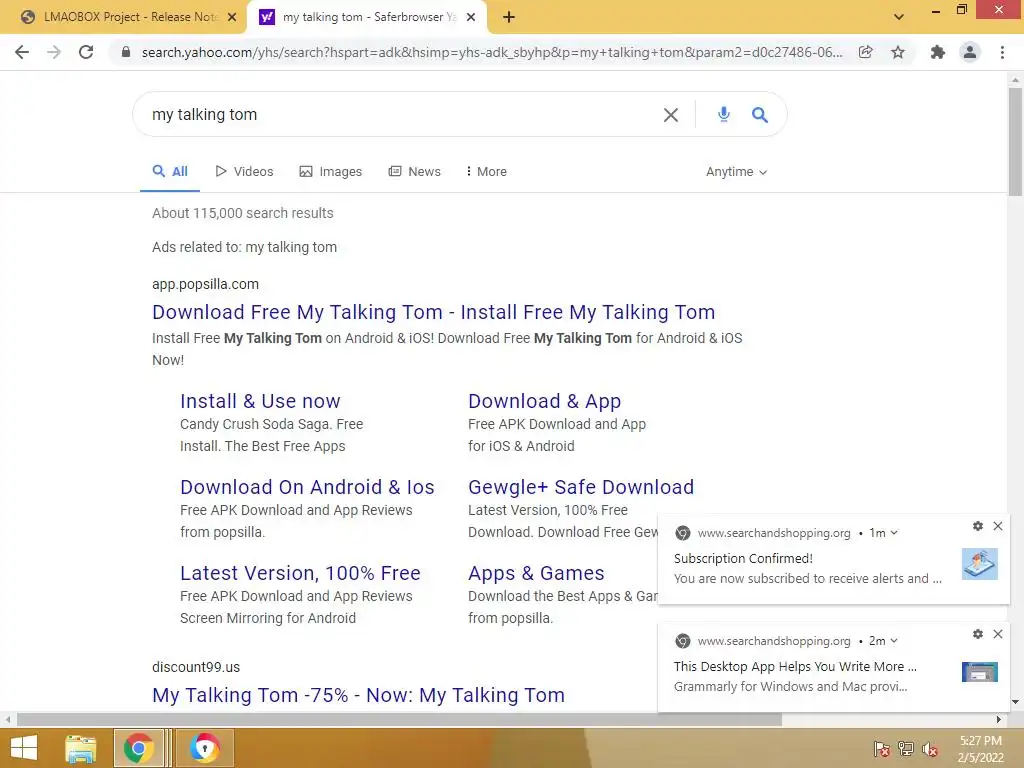Expand the Subscription Confirmed notification chevron

[894, 533]
